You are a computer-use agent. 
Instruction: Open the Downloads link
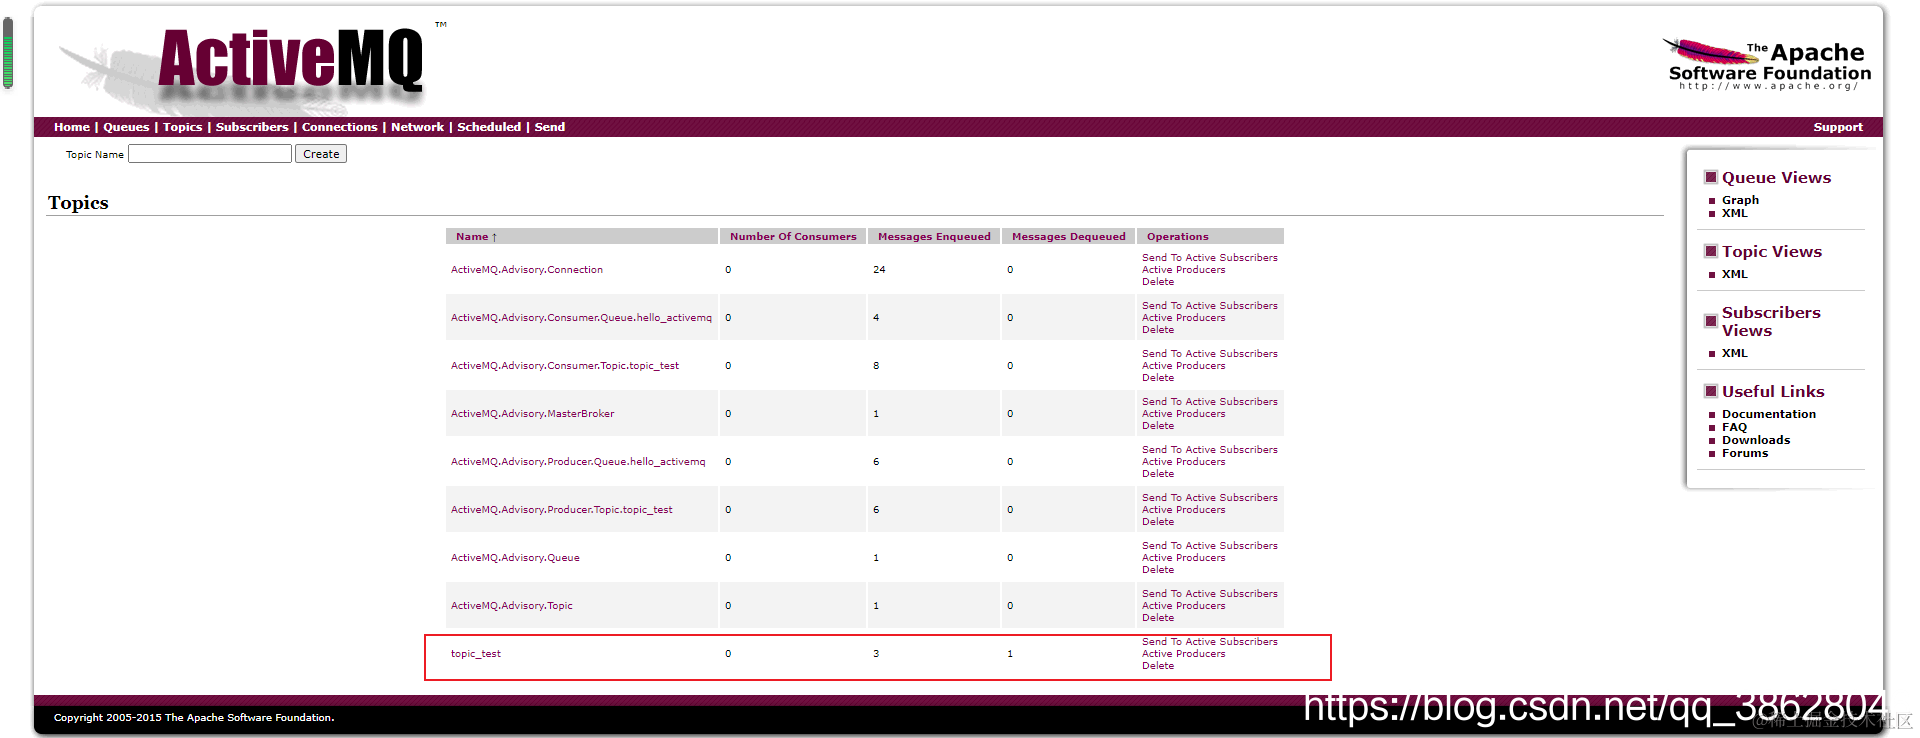pyautogui.click(x=1756, y=440)
